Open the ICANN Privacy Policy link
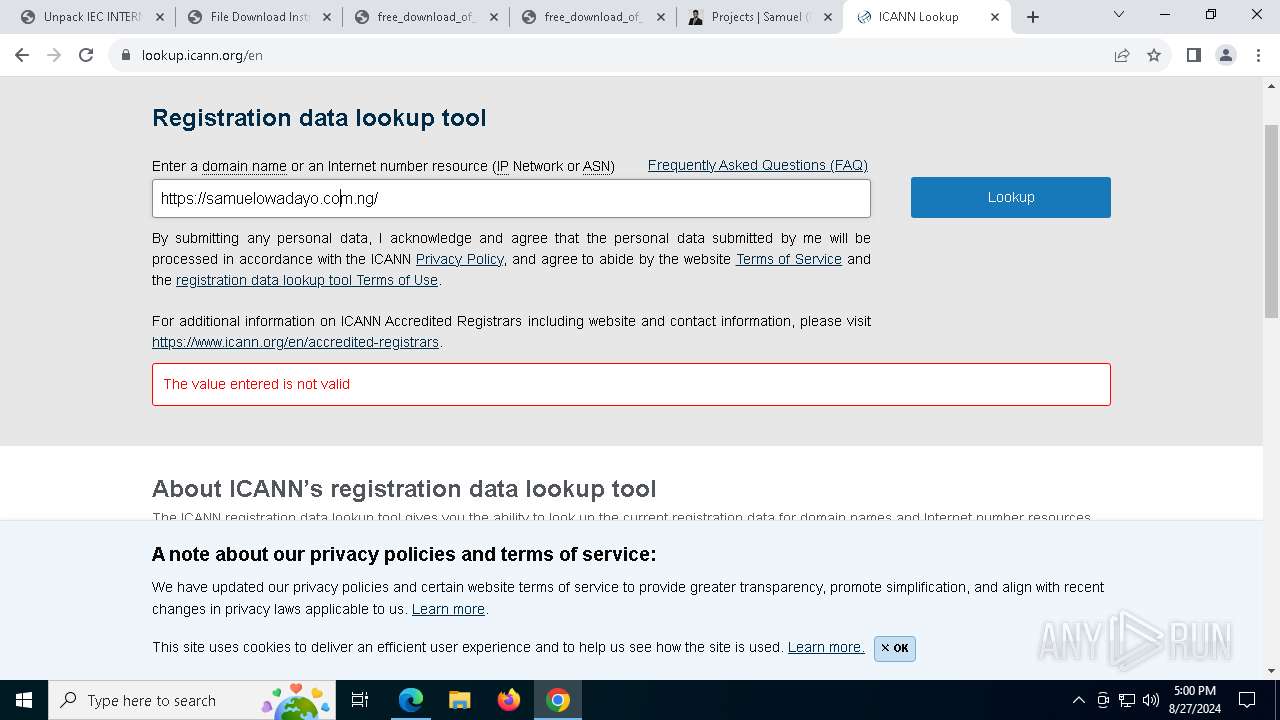This screenshot has width=1280, height=720. [x=459, y=259]
